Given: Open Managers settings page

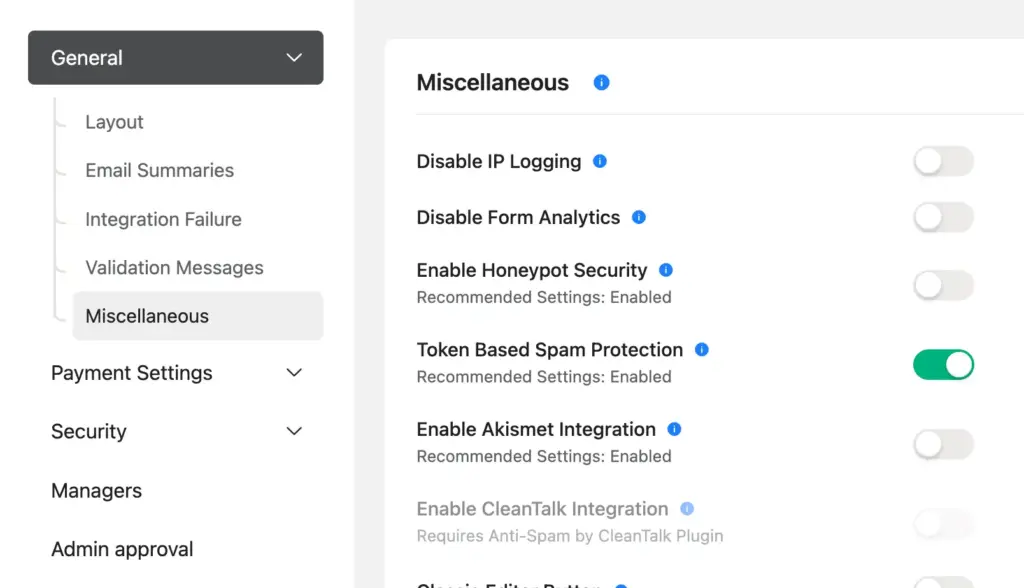Looking at the screenshot, I should coord(96,491).
